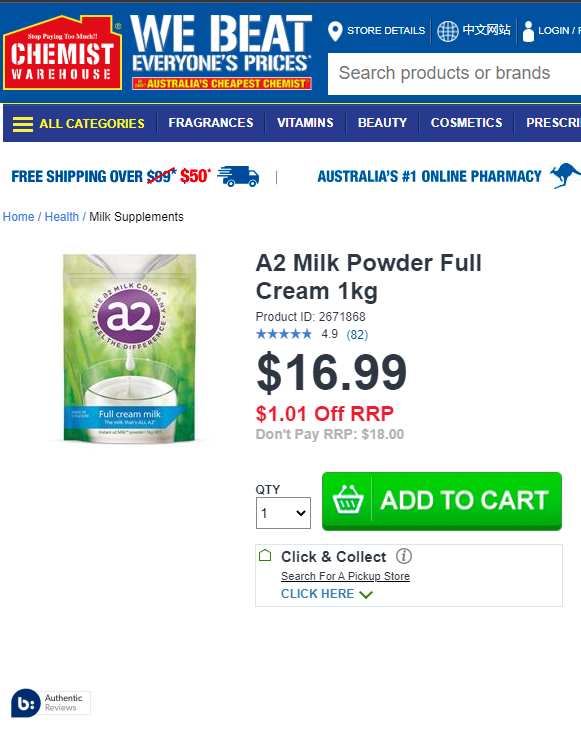
Task: Click the Click & Collect info icon
Action: [404, 556]
